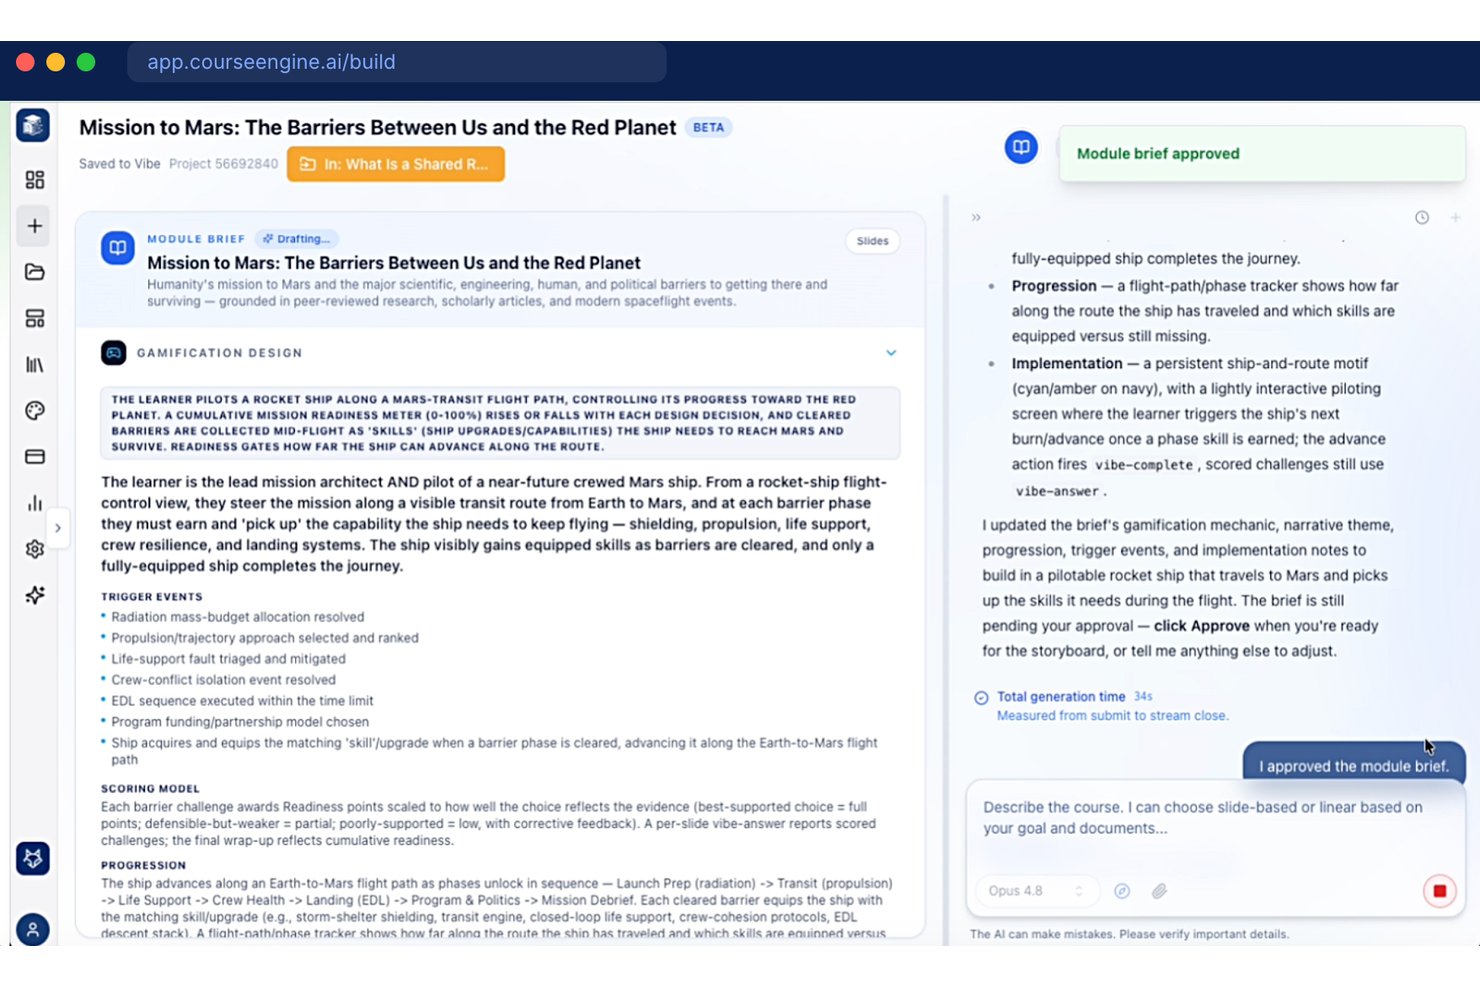Click the gamepad Gamification Design icon
The image size is (1480, 987).
[x=114, y=353]
